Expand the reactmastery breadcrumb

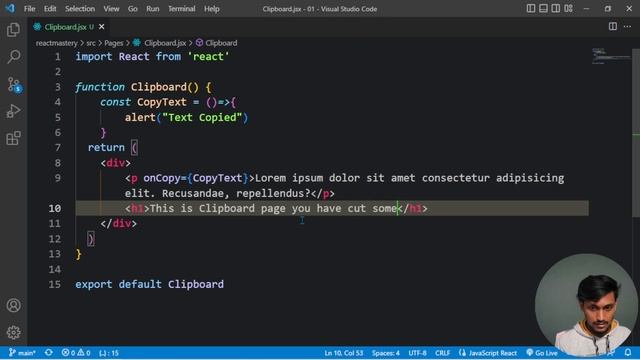(56, 43)
